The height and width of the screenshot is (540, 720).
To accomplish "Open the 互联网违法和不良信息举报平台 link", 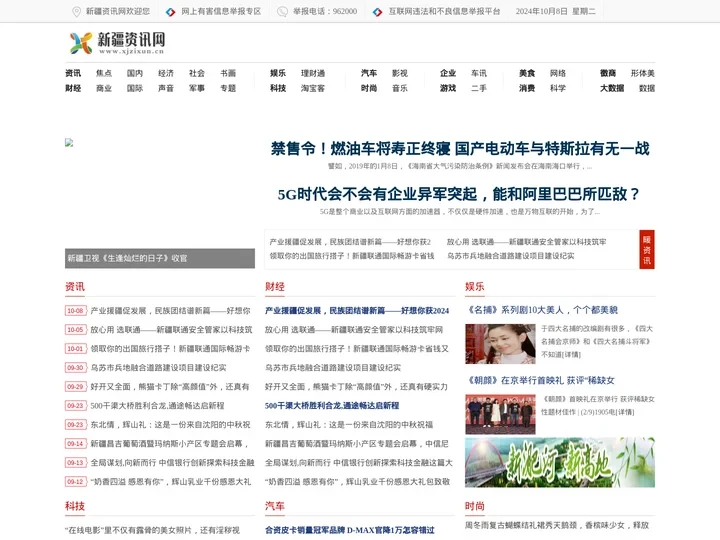I will tap(444, 11).
